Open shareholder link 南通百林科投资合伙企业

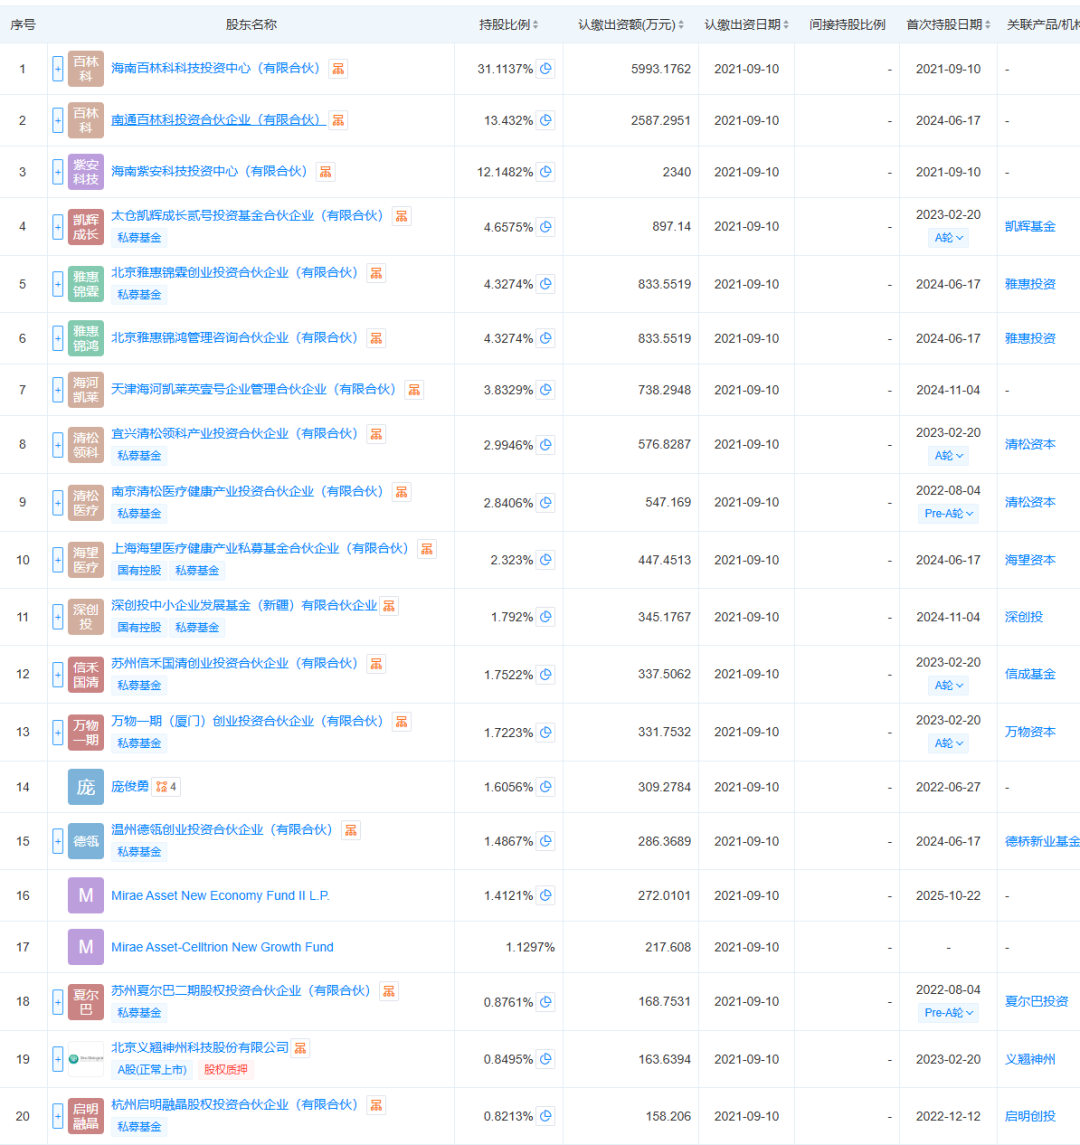pyautogui.click(x=218, y=120)
